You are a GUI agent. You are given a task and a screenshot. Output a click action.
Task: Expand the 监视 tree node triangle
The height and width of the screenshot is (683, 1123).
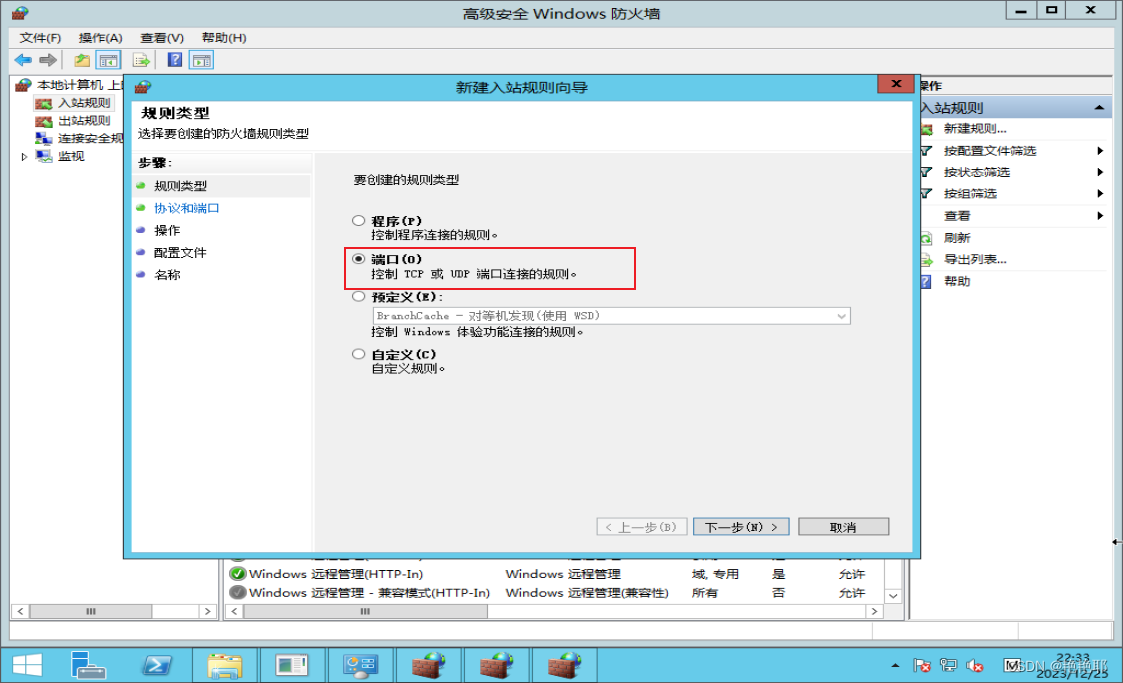tap(24, 156)
